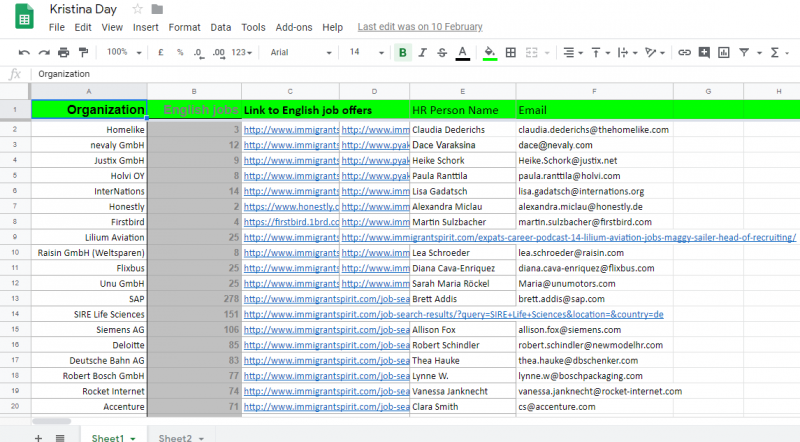The image size is (800, 442).
Task: Open the Arial font dropdown
Action: coord(301,52)
